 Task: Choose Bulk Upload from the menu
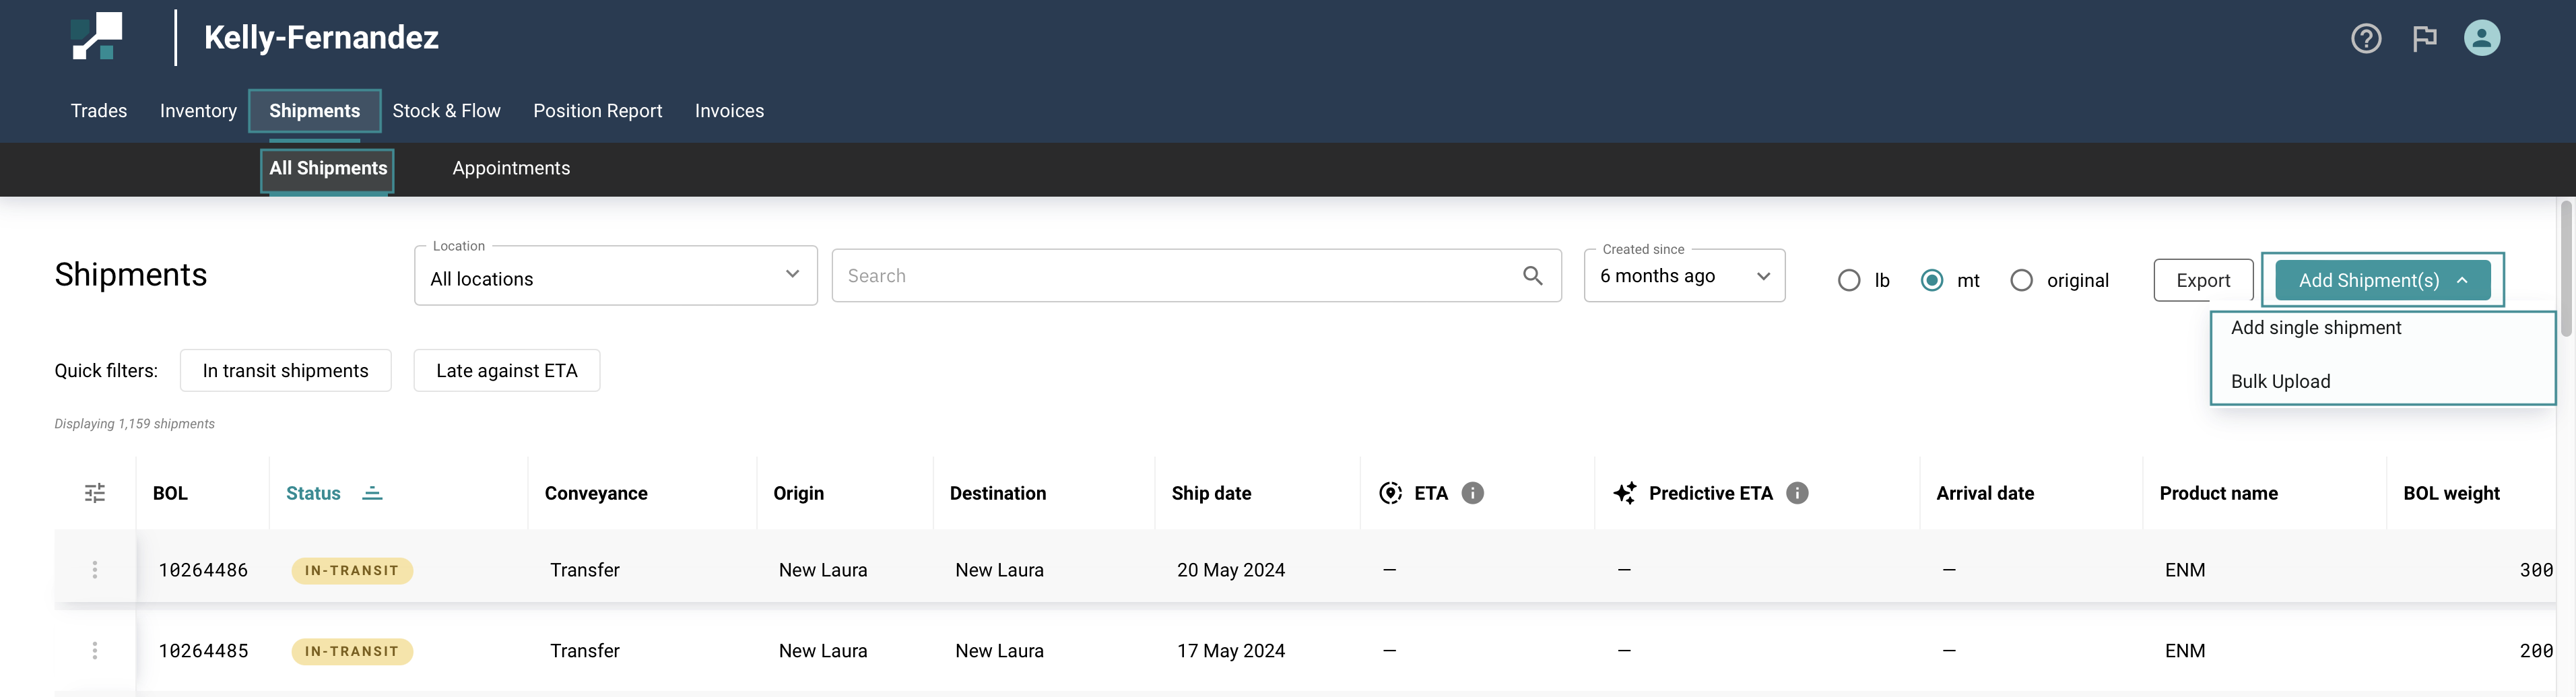tap(2280, 382)
